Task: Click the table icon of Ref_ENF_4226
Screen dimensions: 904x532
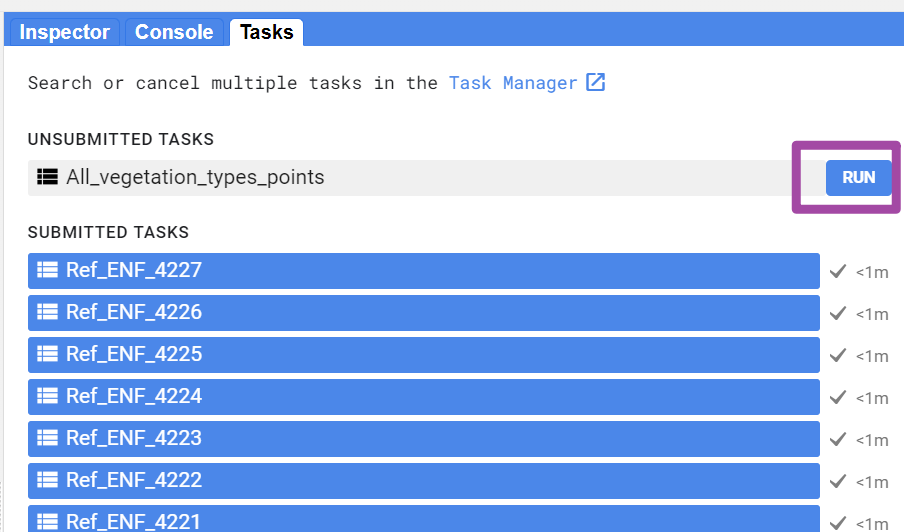Action: (x=47, y=312)
